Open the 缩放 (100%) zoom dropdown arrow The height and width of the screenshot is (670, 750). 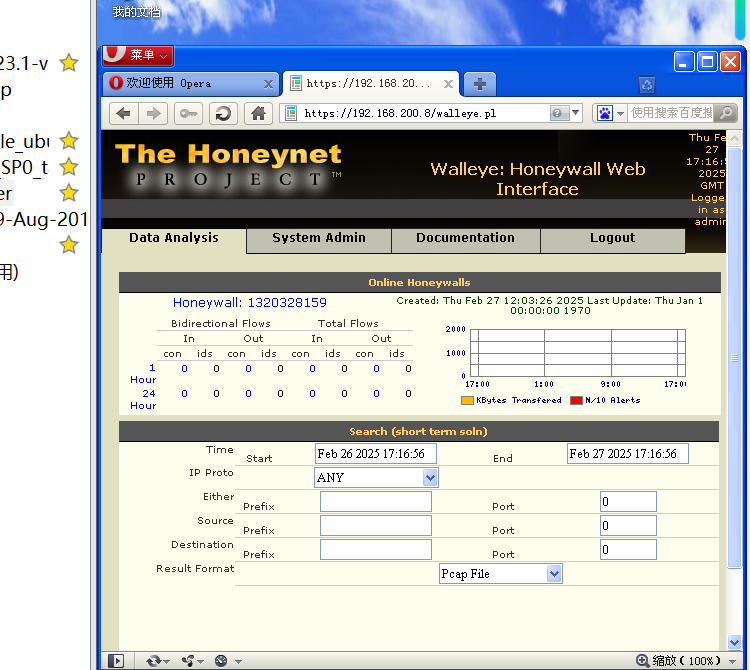732,661
